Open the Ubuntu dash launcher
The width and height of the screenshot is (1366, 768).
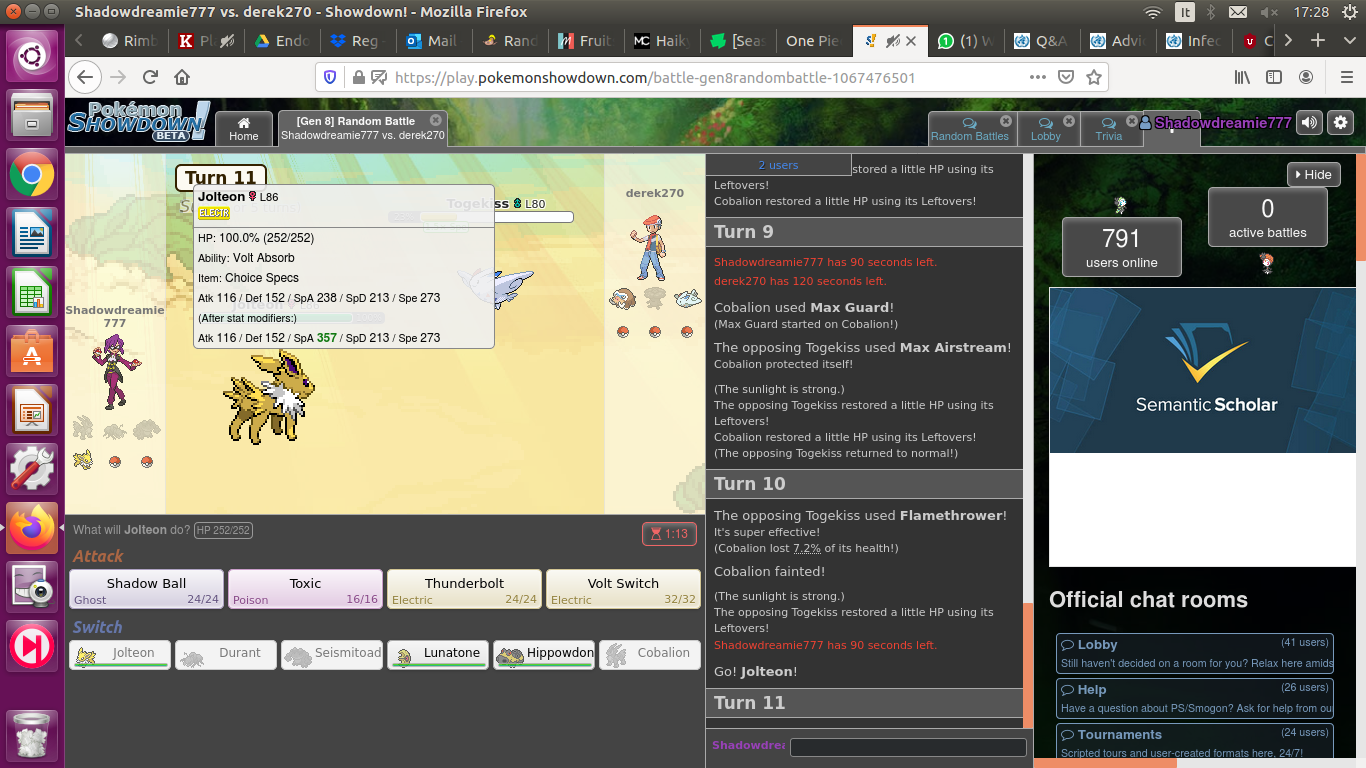[x=32, y=55]
